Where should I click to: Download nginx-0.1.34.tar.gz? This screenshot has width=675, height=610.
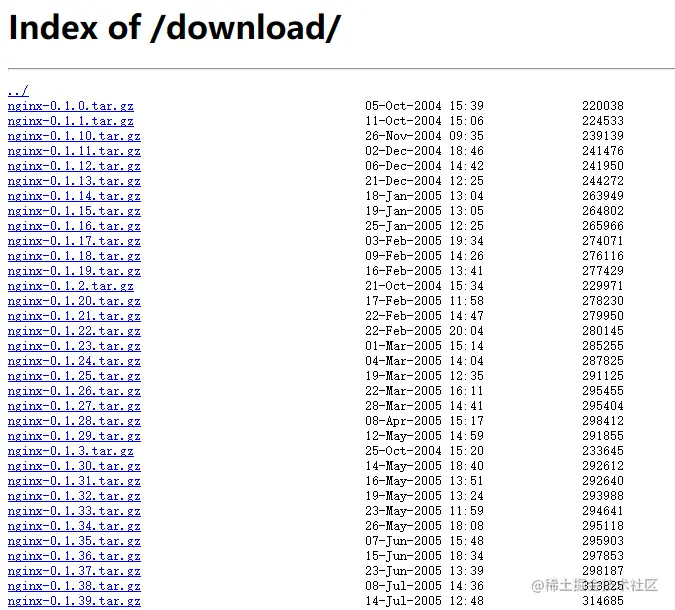click(x=74, y=526)
